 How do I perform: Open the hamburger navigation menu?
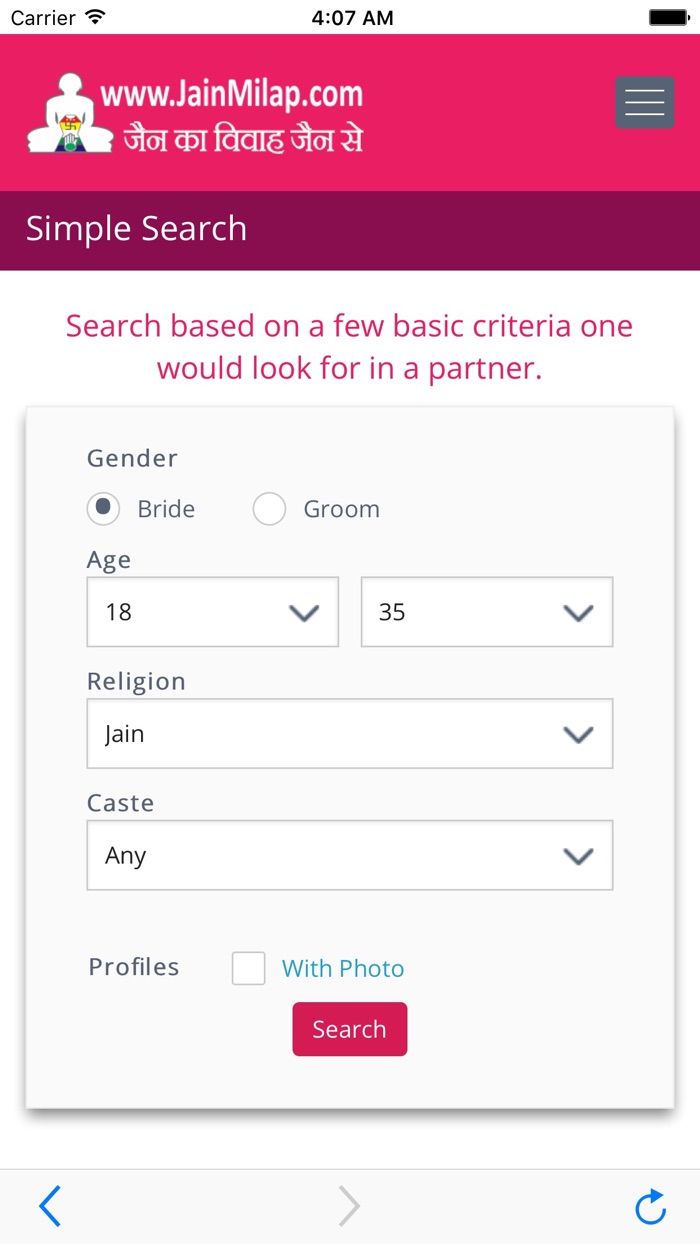pos(644,102)
